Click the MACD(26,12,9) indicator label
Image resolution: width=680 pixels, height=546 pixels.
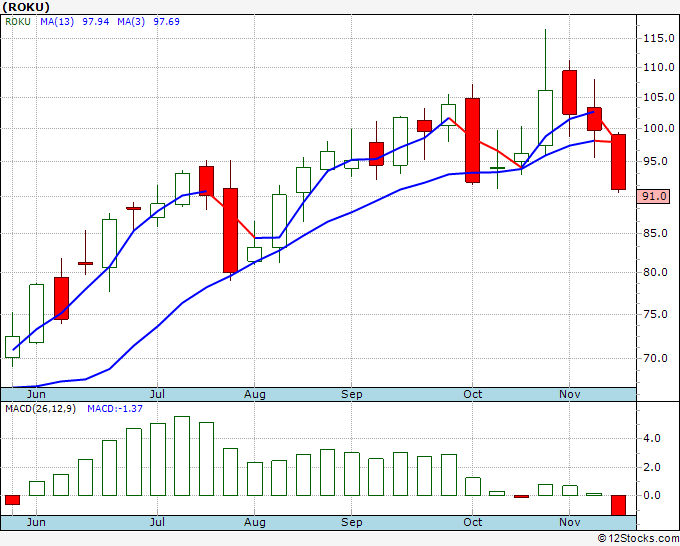40,409
